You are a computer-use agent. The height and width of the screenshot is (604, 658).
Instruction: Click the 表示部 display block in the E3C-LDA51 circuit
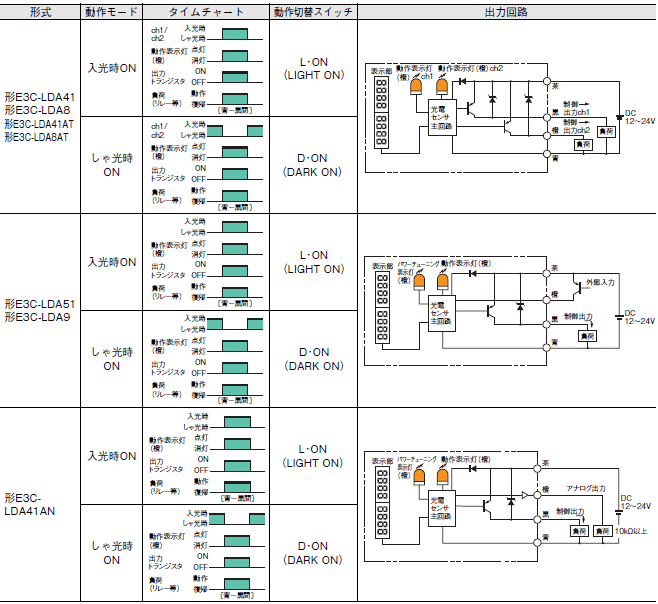click(x=382, y=307)
